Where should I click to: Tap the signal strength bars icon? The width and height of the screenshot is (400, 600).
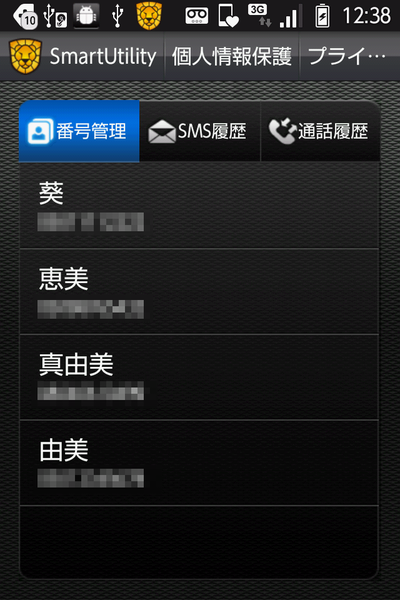(291, 16)
